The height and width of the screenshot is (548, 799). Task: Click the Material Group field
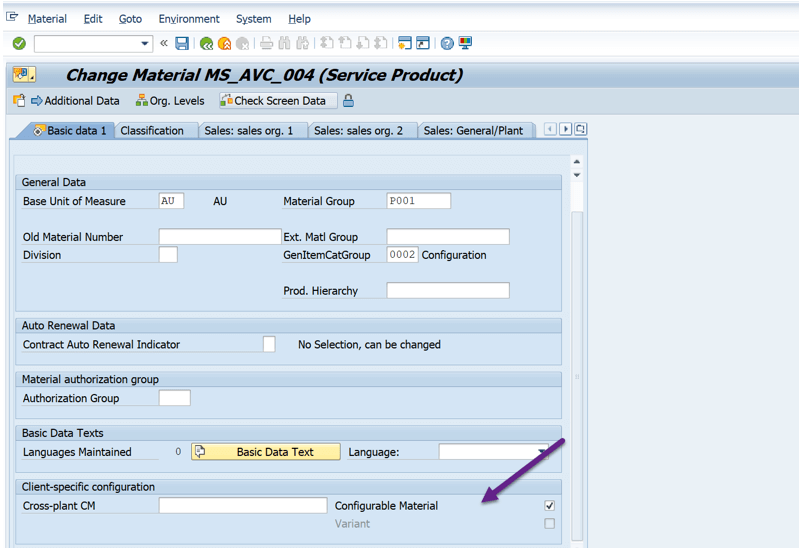click(419, 201)
